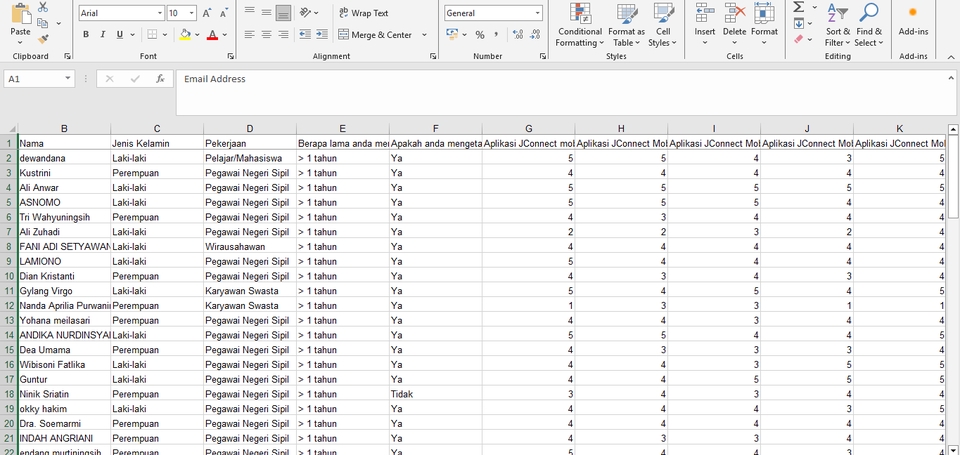Select row 12 header
This screenshot has width=960, height=455.
(x=9, y=306)
